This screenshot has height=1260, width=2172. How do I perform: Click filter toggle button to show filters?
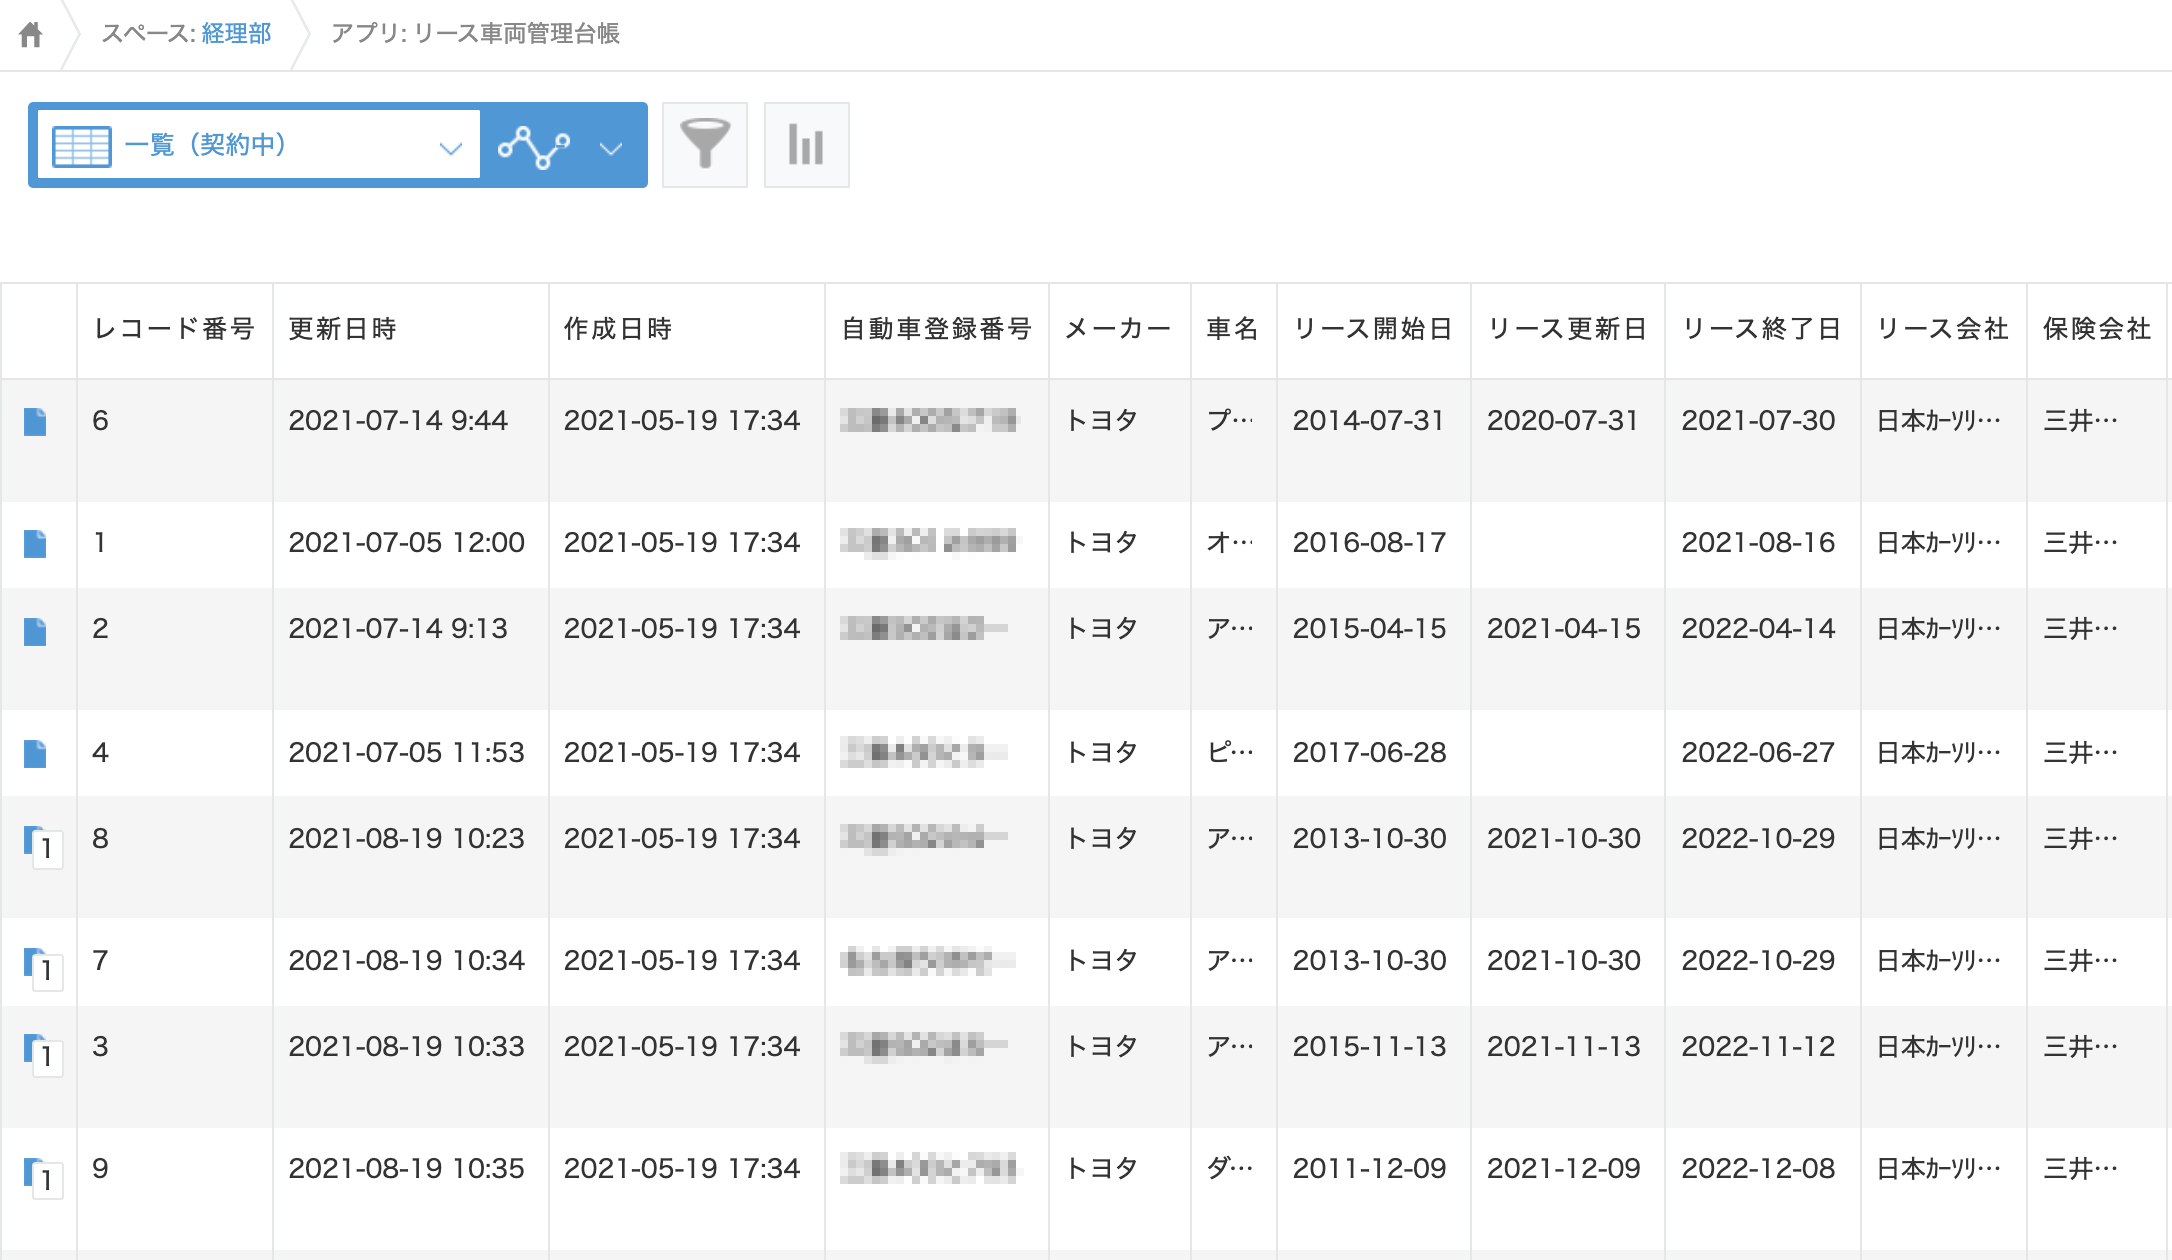pos(705,146)
